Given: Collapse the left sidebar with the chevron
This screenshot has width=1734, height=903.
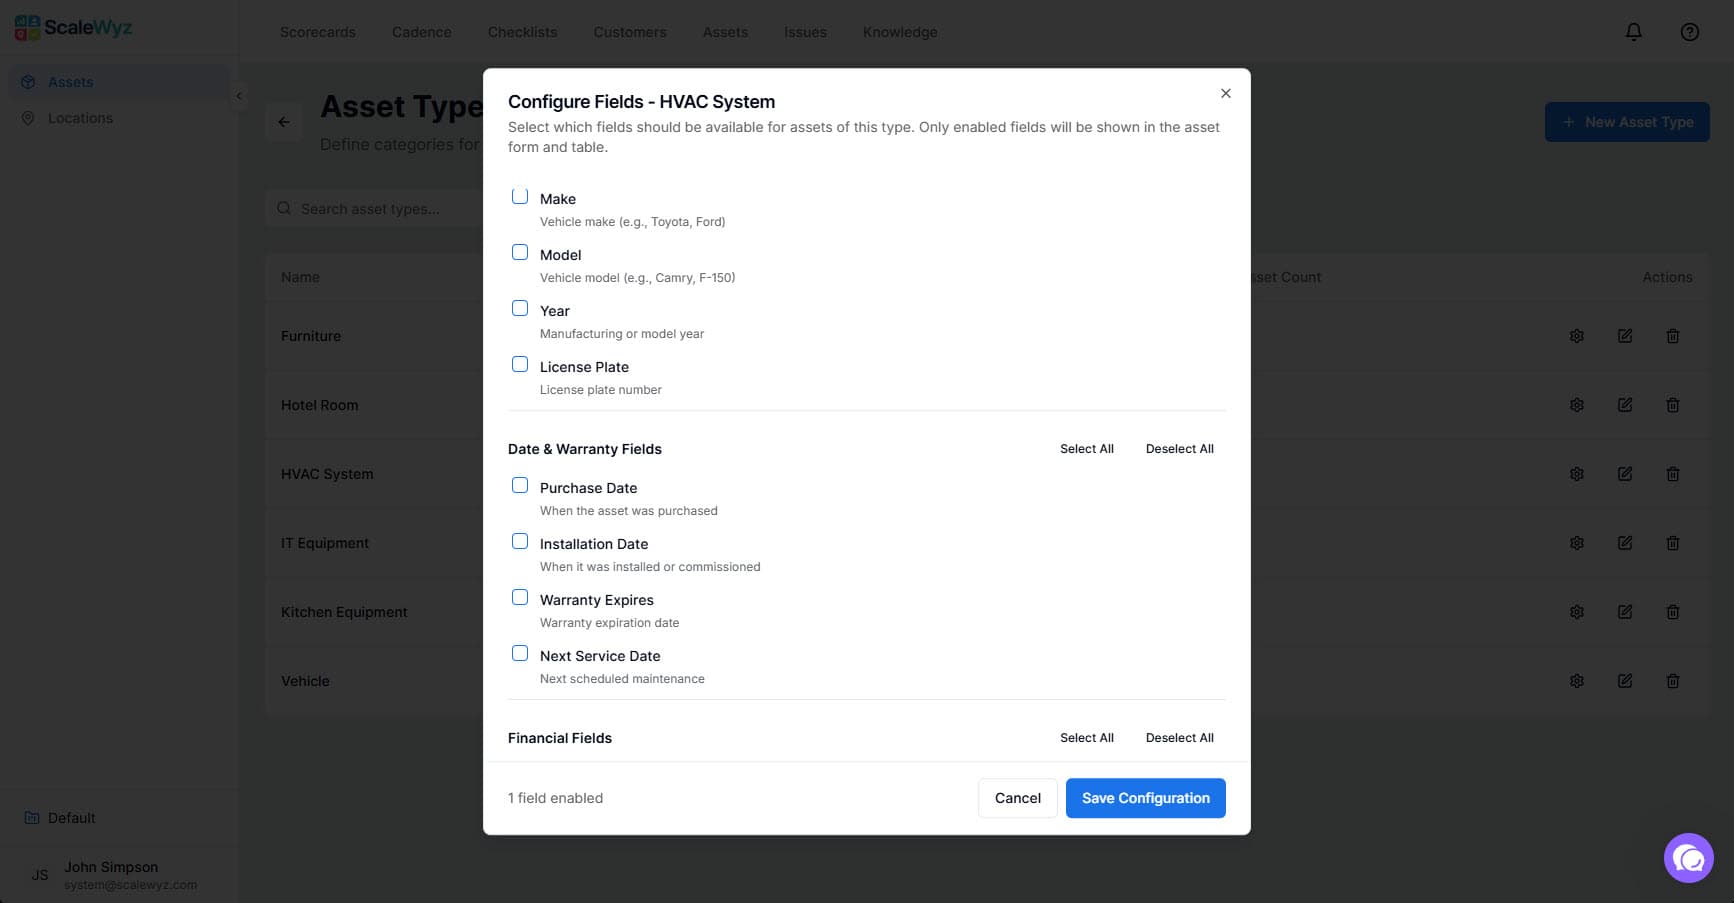Looking at the screenshot, I should 239,96.
